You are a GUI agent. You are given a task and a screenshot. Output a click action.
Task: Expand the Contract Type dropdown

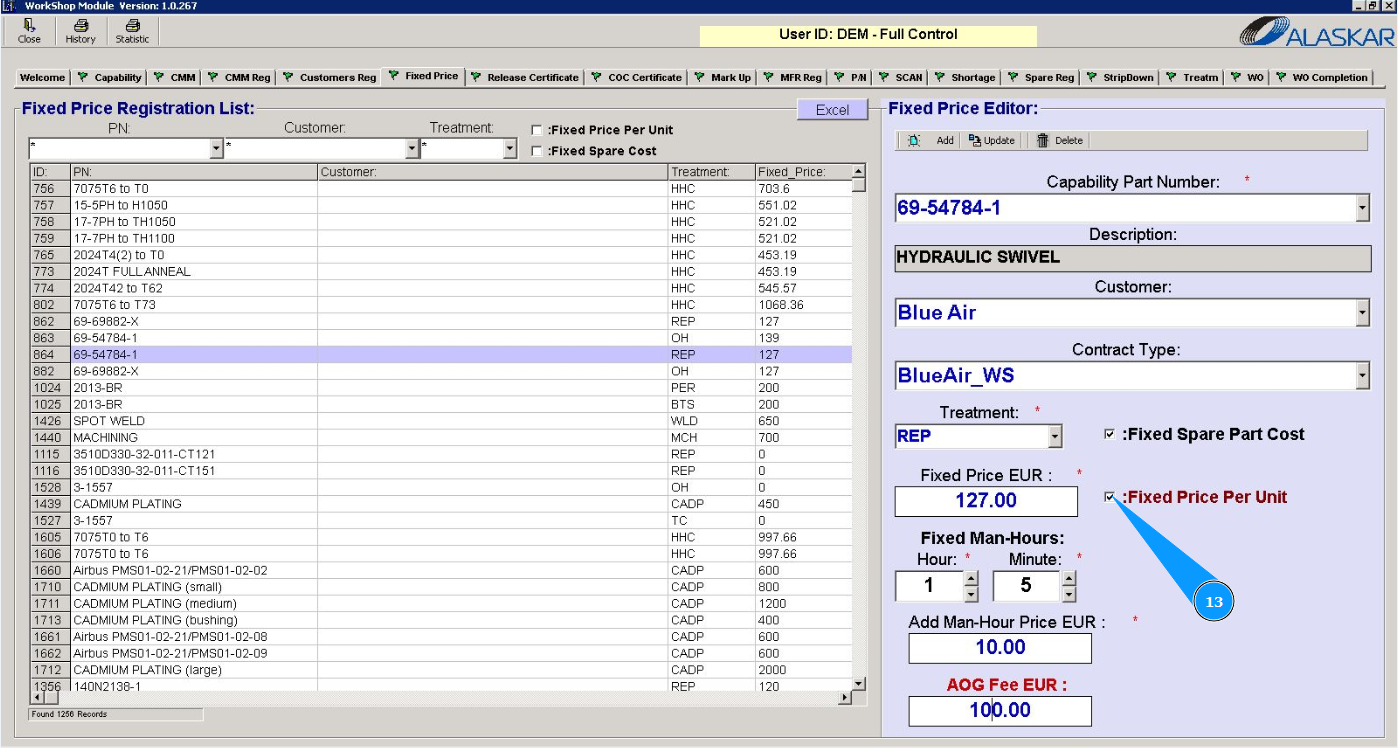click(x=1361, y=376)
